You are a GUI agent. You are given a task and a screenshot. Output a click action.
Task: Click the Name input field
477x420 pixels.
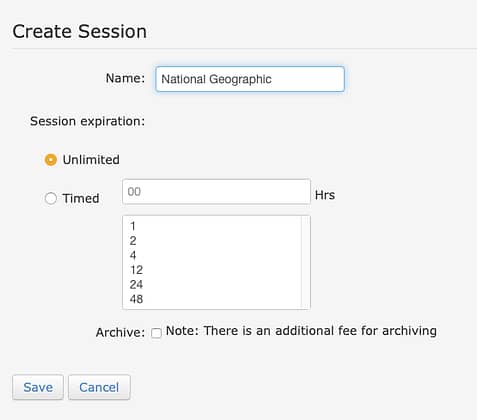click(x=250, y=79)
